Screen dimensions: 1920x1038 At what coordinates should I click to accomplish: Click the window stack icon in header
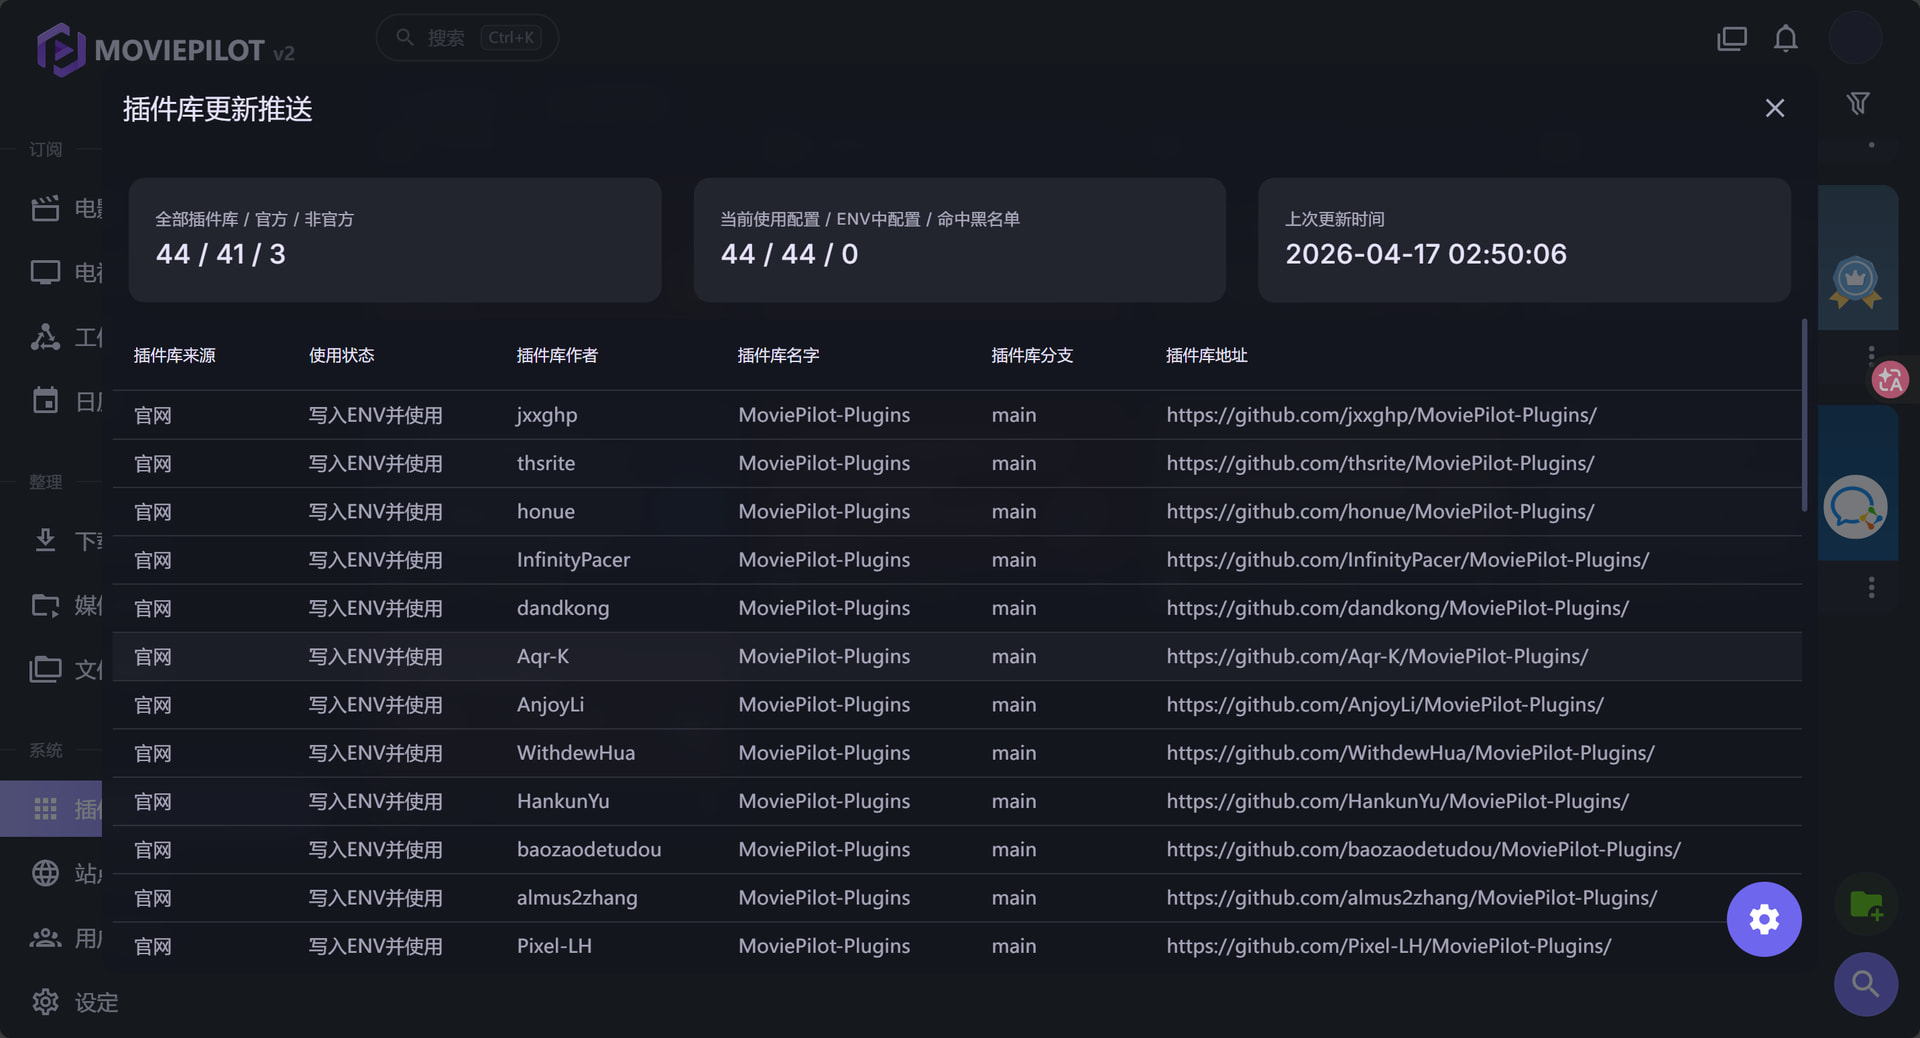[1732, 39]
